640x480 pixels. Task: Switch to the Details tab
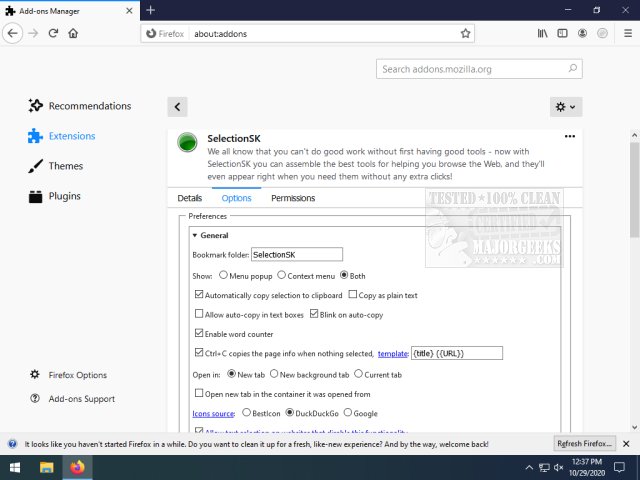click(x=189, y=198)
